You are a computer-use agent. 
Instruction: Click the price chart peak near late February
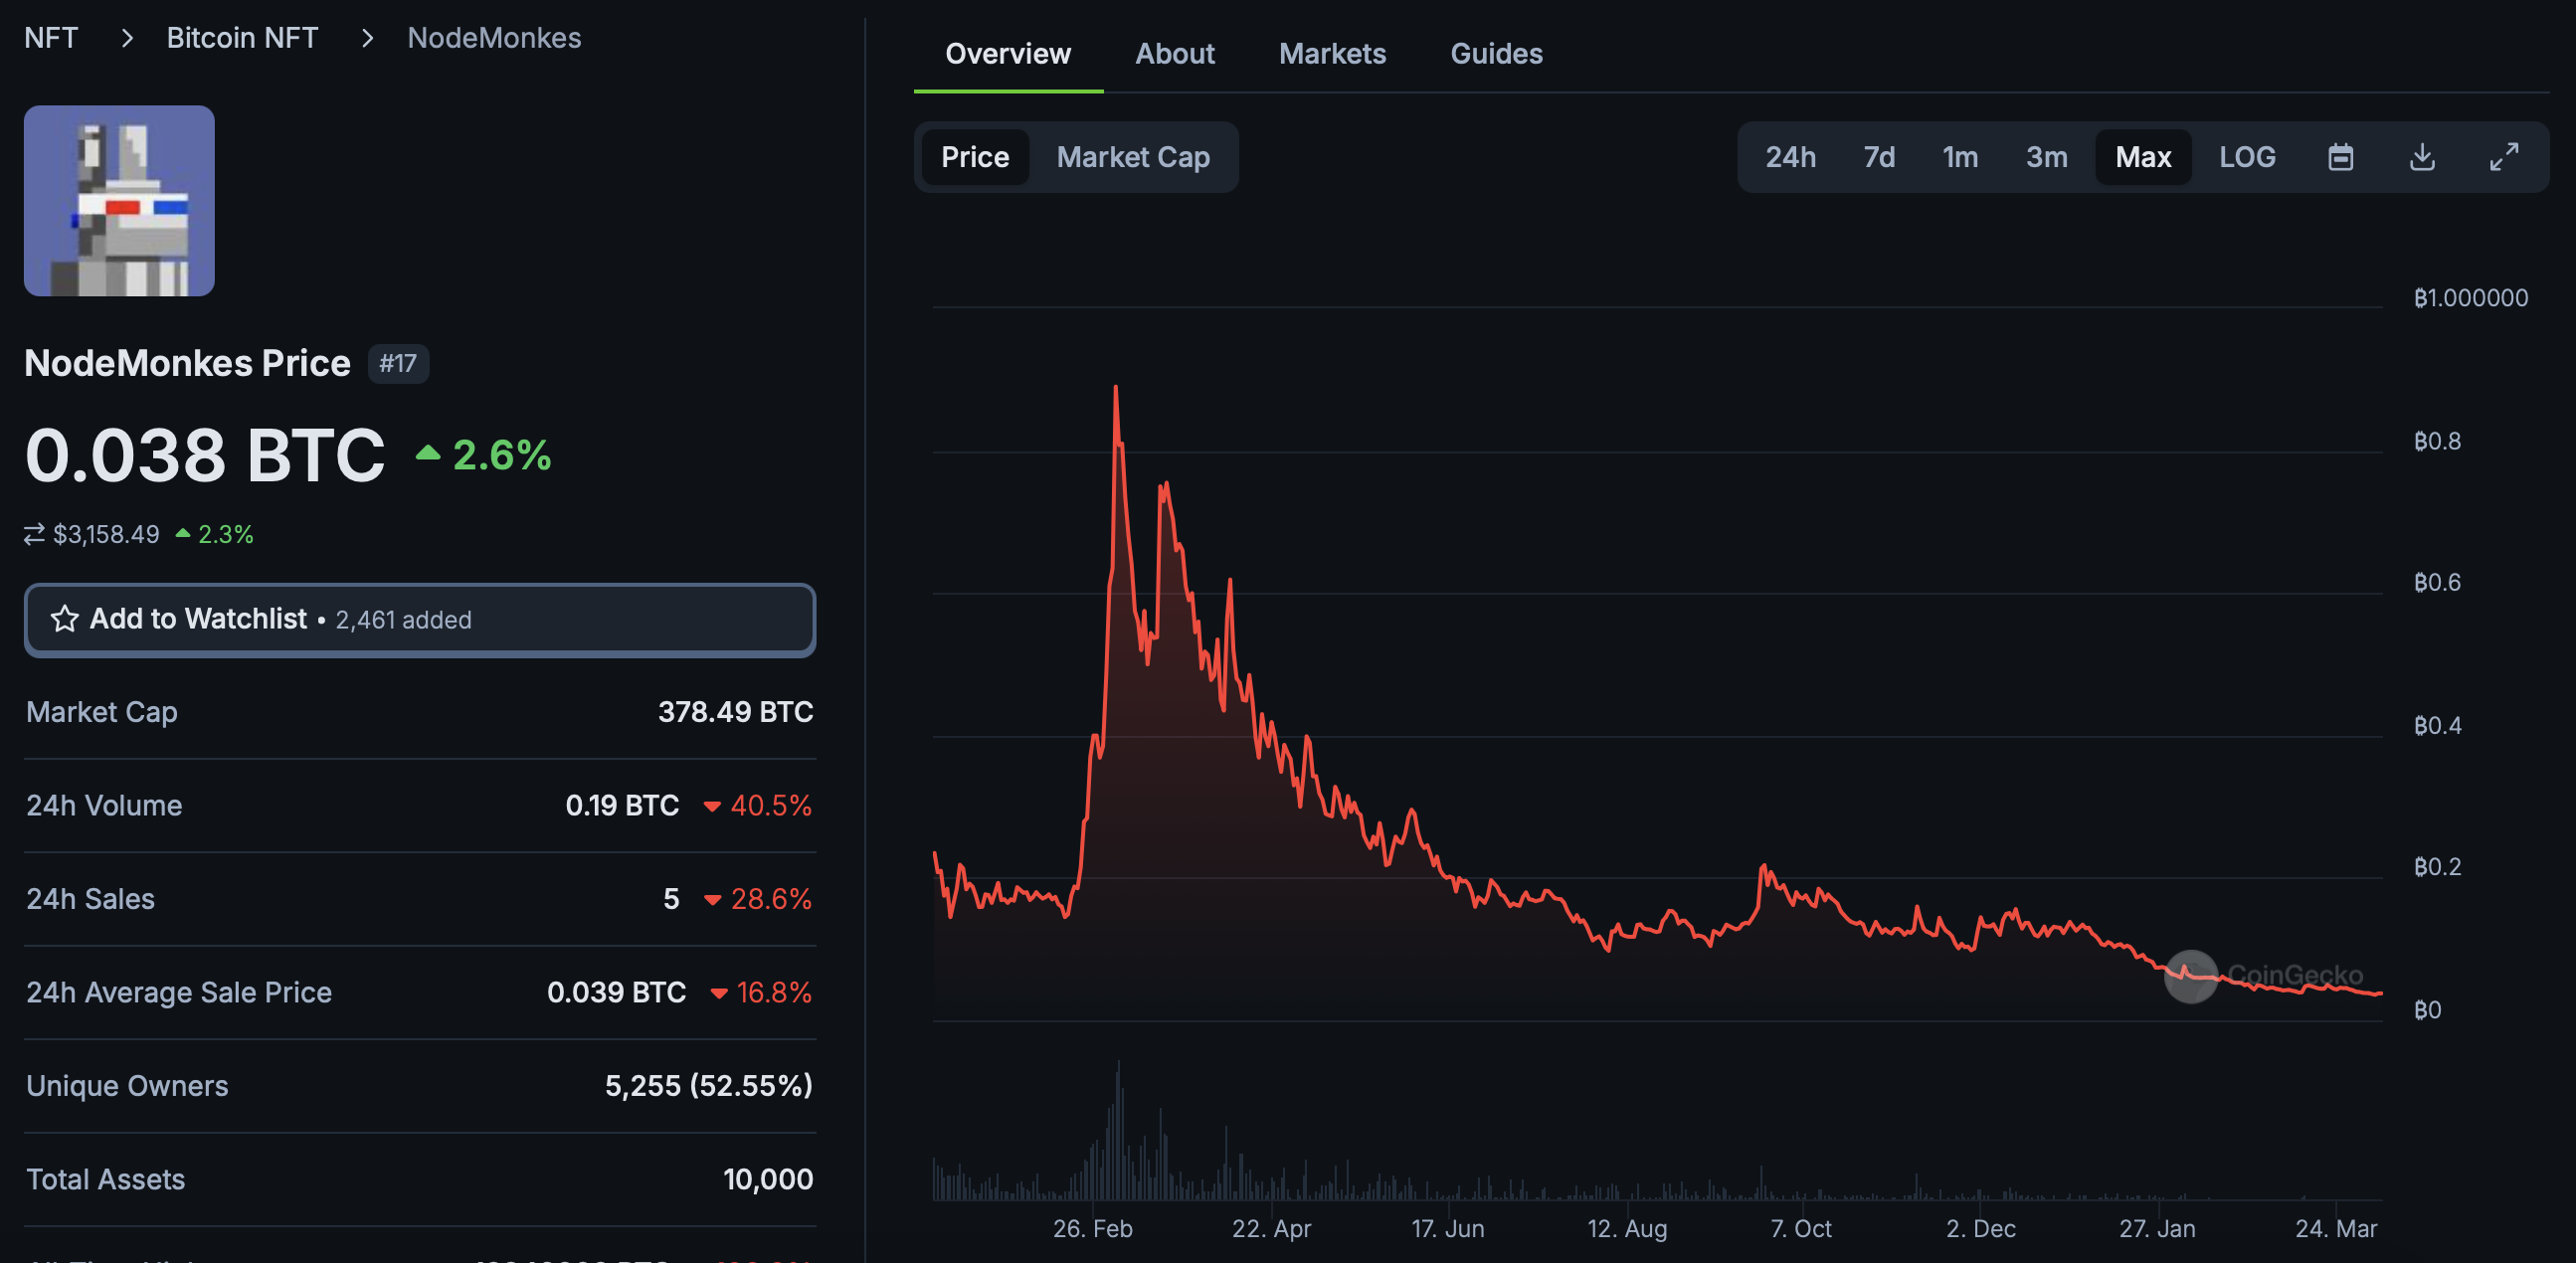point(1115,387)
